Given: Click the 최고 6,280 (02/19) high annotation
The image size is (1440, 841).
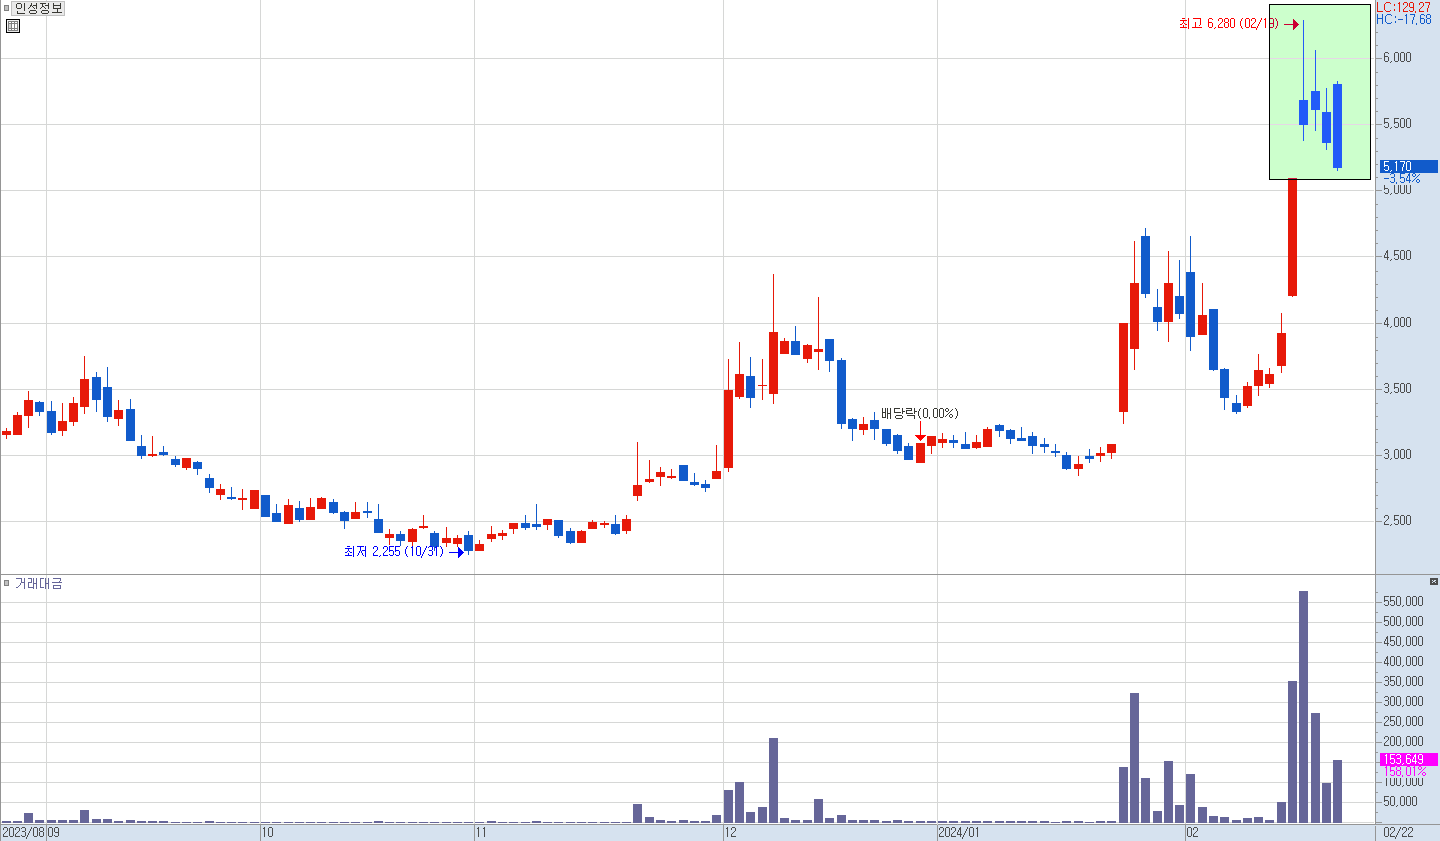Looking at the screenshot, I should click(1229, 24).
